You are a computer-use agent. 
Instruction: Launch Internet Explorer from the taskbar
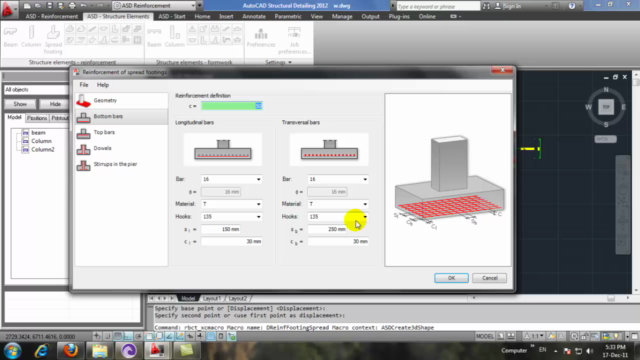[41, 351]
